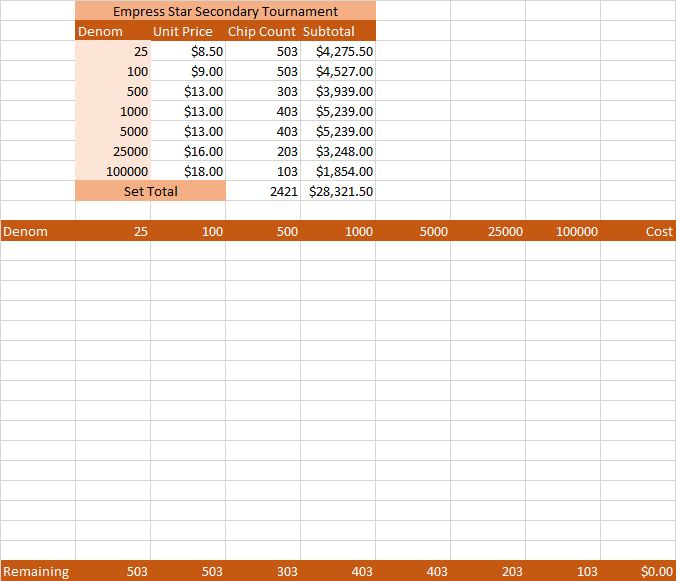Click the $9.00 unit price cell
Screen dimensions: 676x581
[188, 71]
